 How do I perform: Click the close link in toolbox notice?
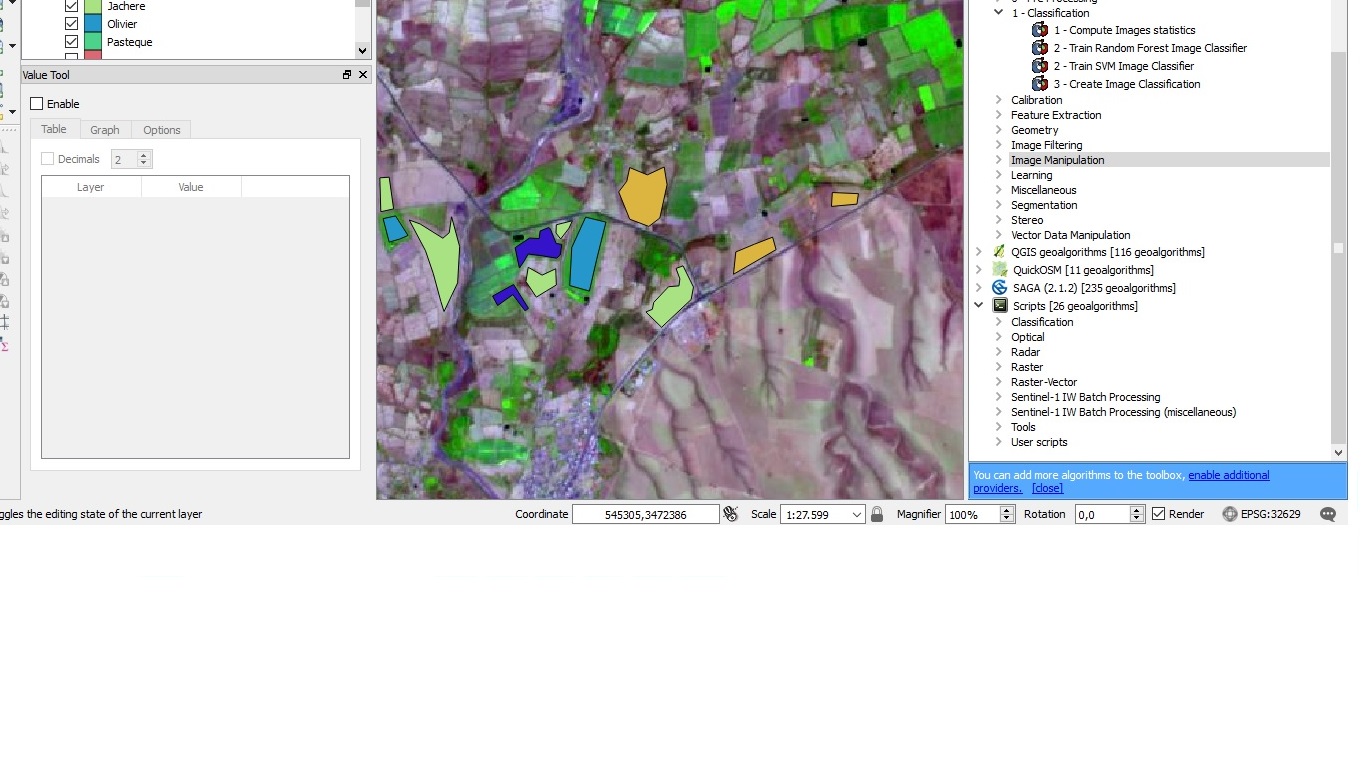point(1047,488)
